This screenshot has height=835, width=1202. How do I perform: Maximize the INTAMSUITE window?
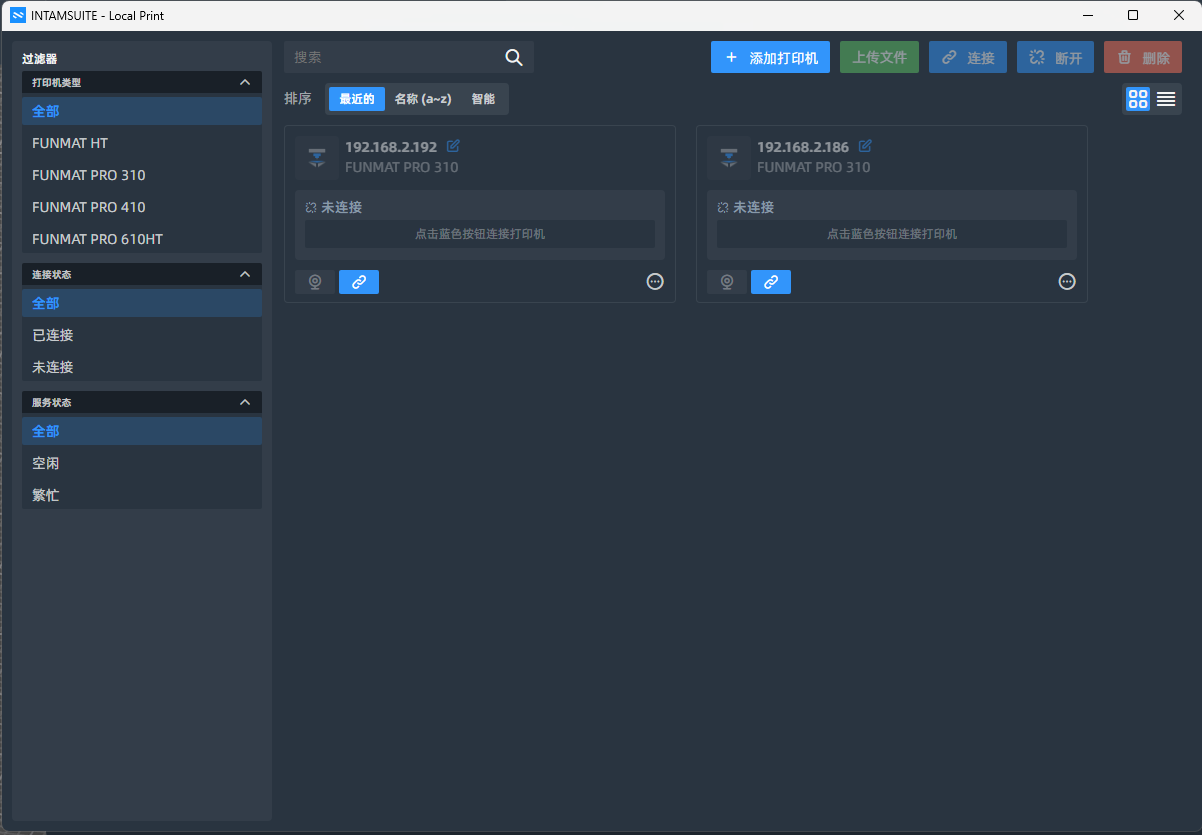click(x=1133, y=15)
